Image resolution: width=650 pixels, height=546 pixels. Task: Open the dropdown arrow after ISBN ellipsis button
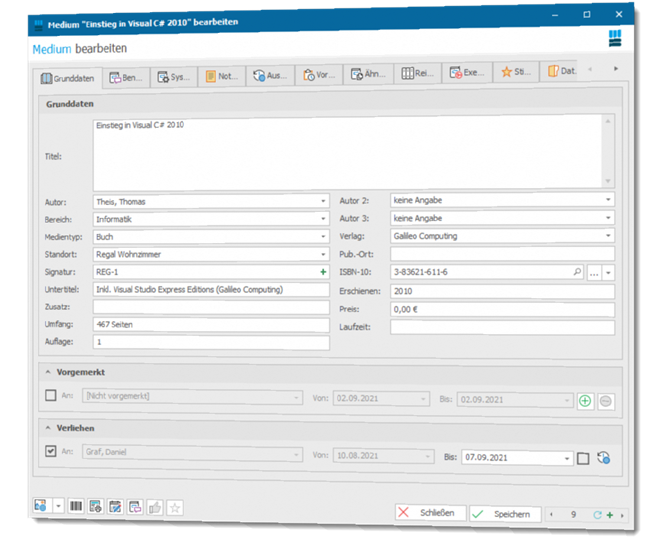click(608, 273)
